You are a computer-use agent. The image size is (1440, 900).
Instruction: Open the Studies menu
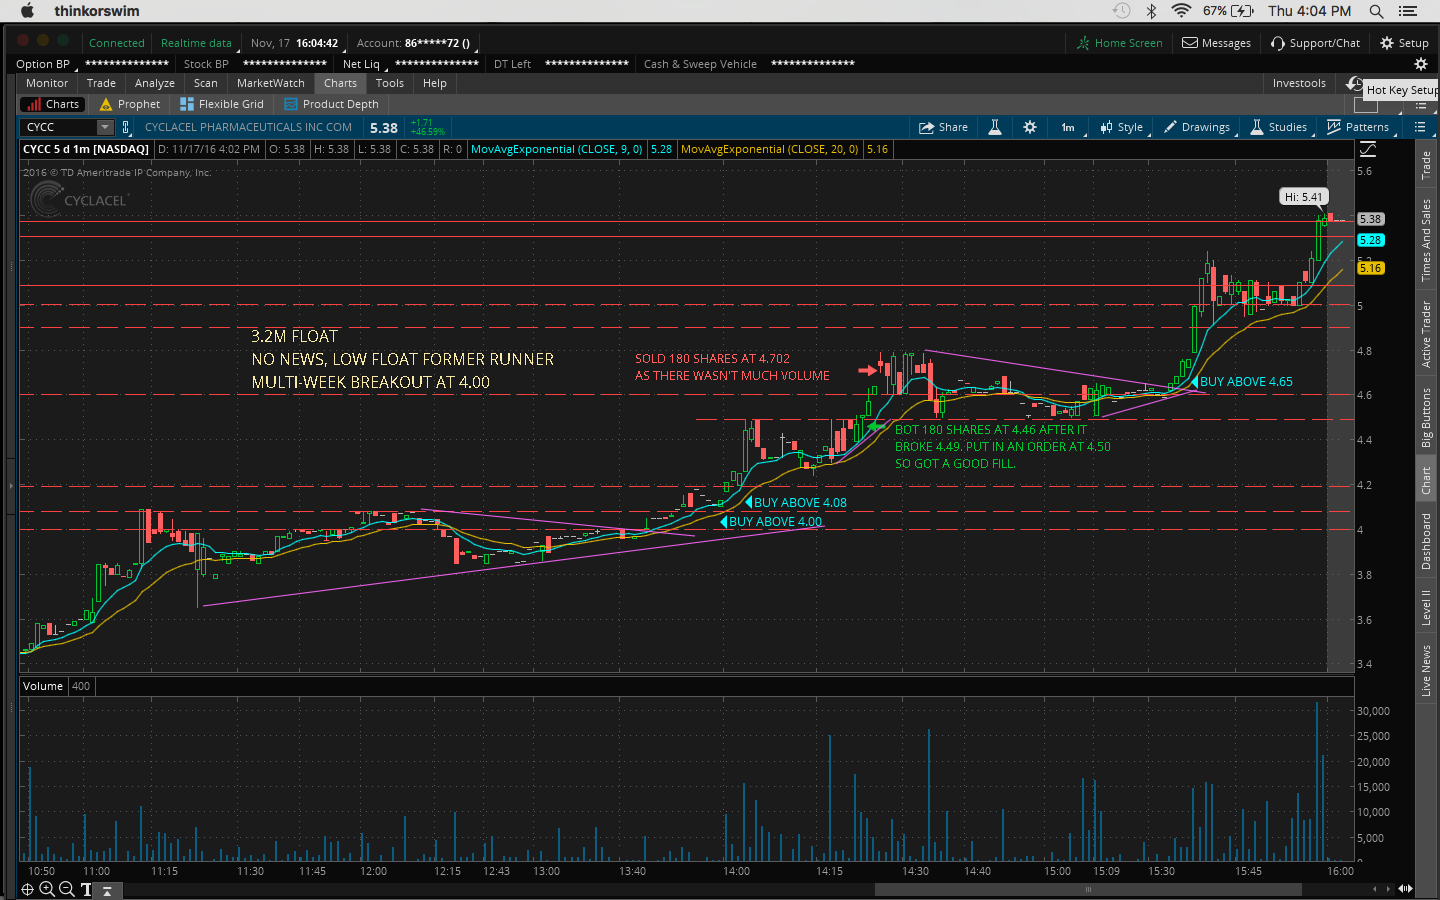(x=1279, y=127)
